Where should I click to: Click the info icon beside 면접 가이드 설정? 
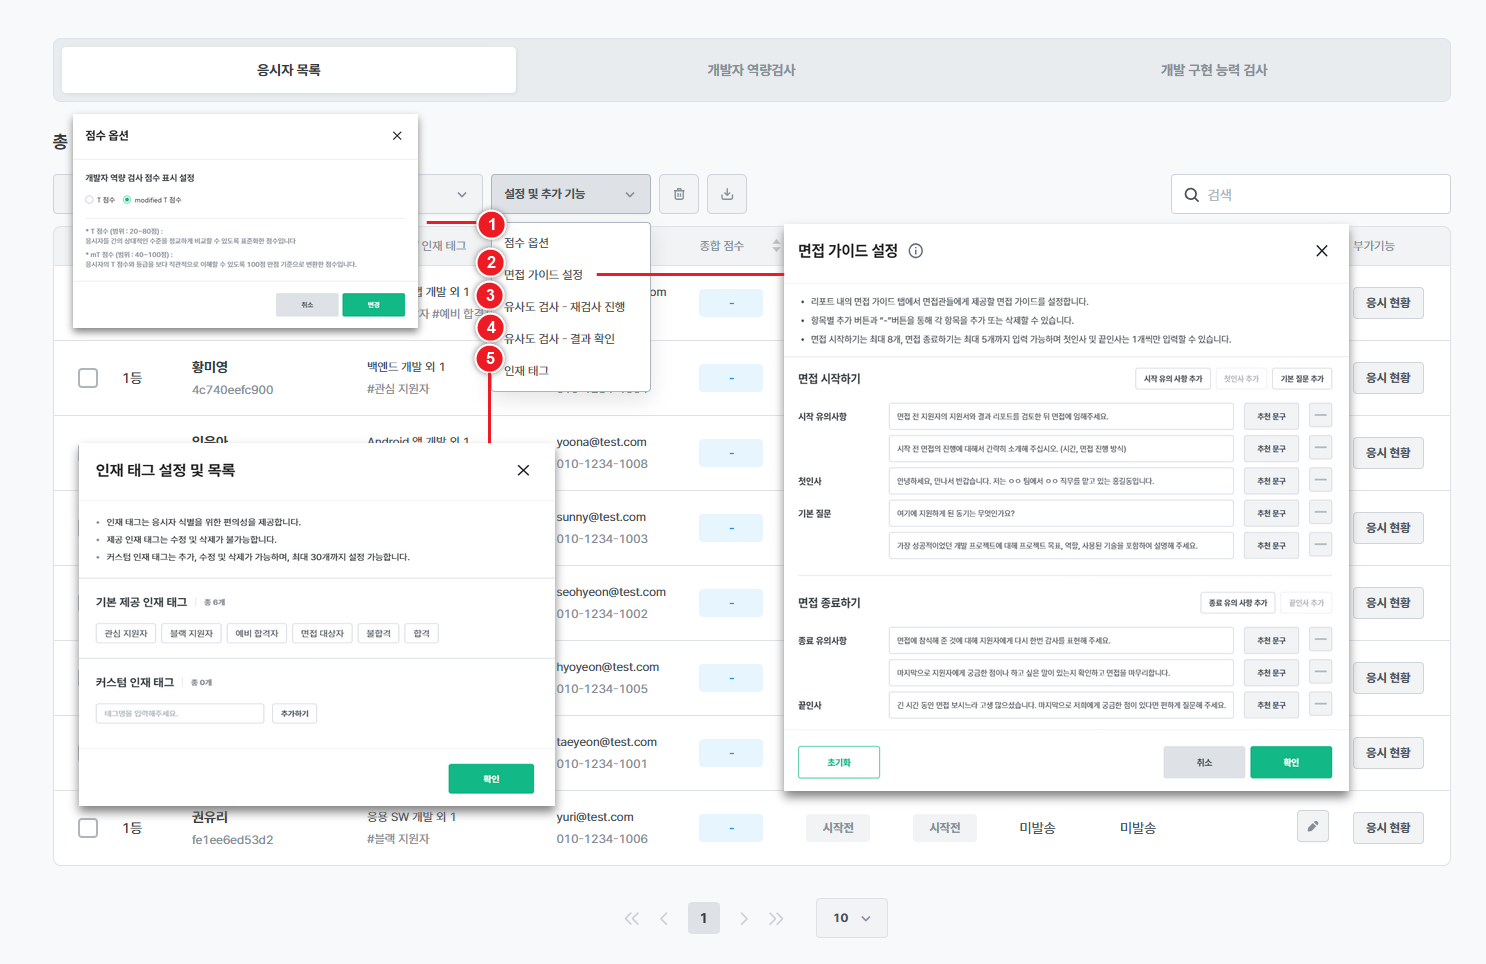[x=915, y=251]
